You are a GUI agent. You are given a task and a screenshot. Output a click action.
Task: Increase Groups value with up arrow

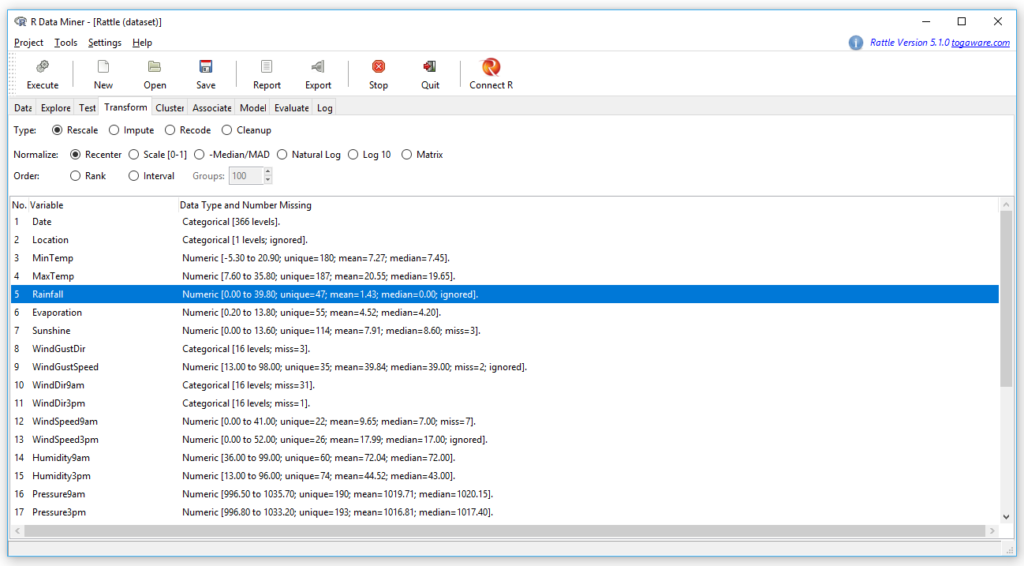[x=267, y=171]
